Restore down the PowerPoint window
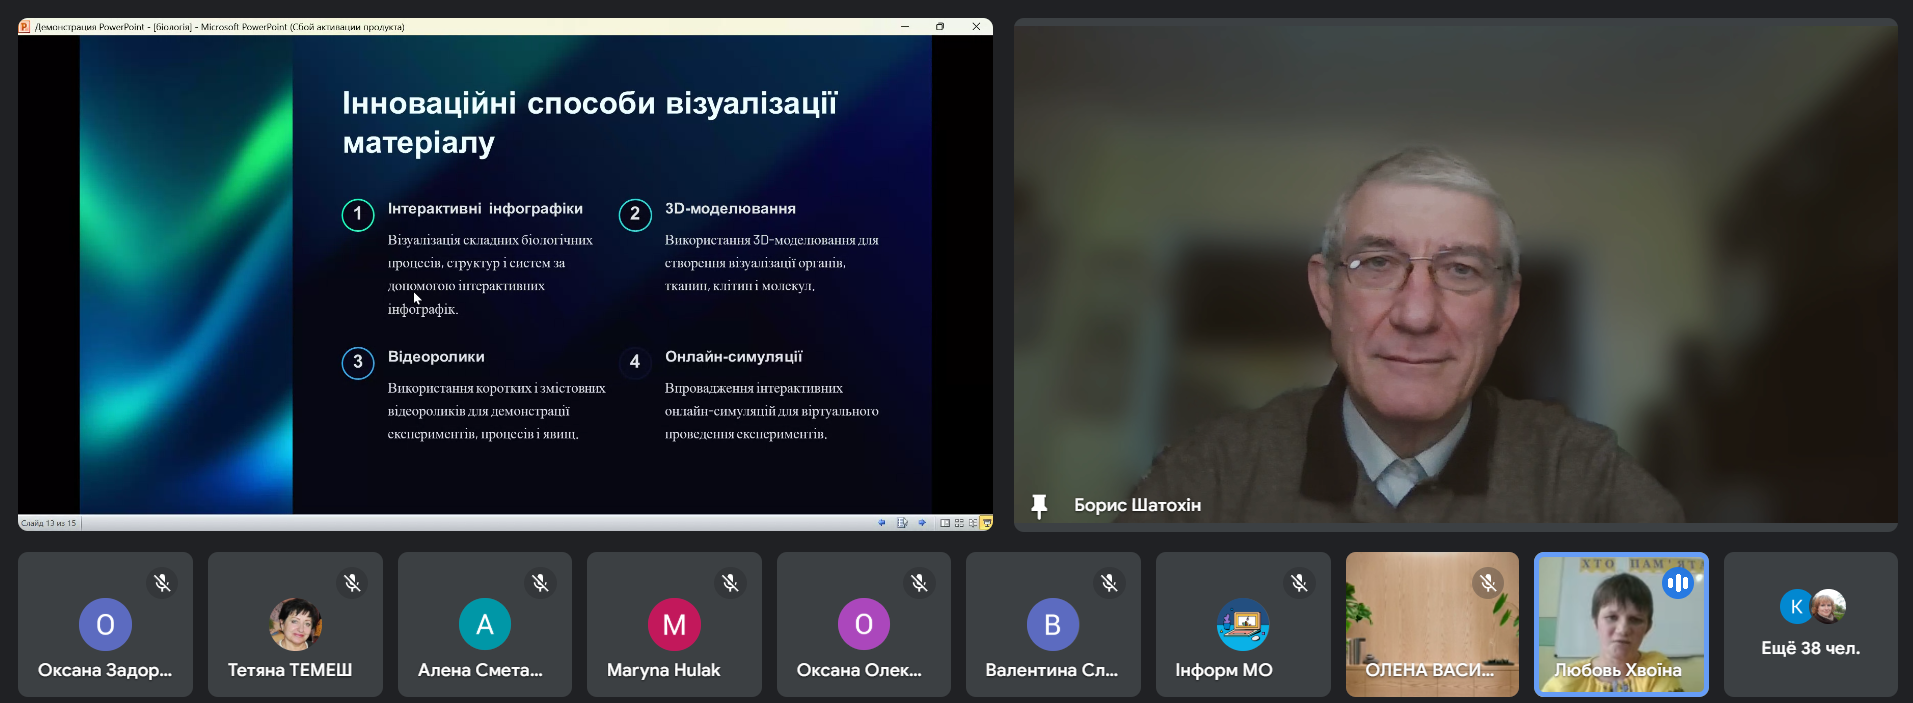The width and height of the screenshot is (1913, 703). tap(940, 27)
